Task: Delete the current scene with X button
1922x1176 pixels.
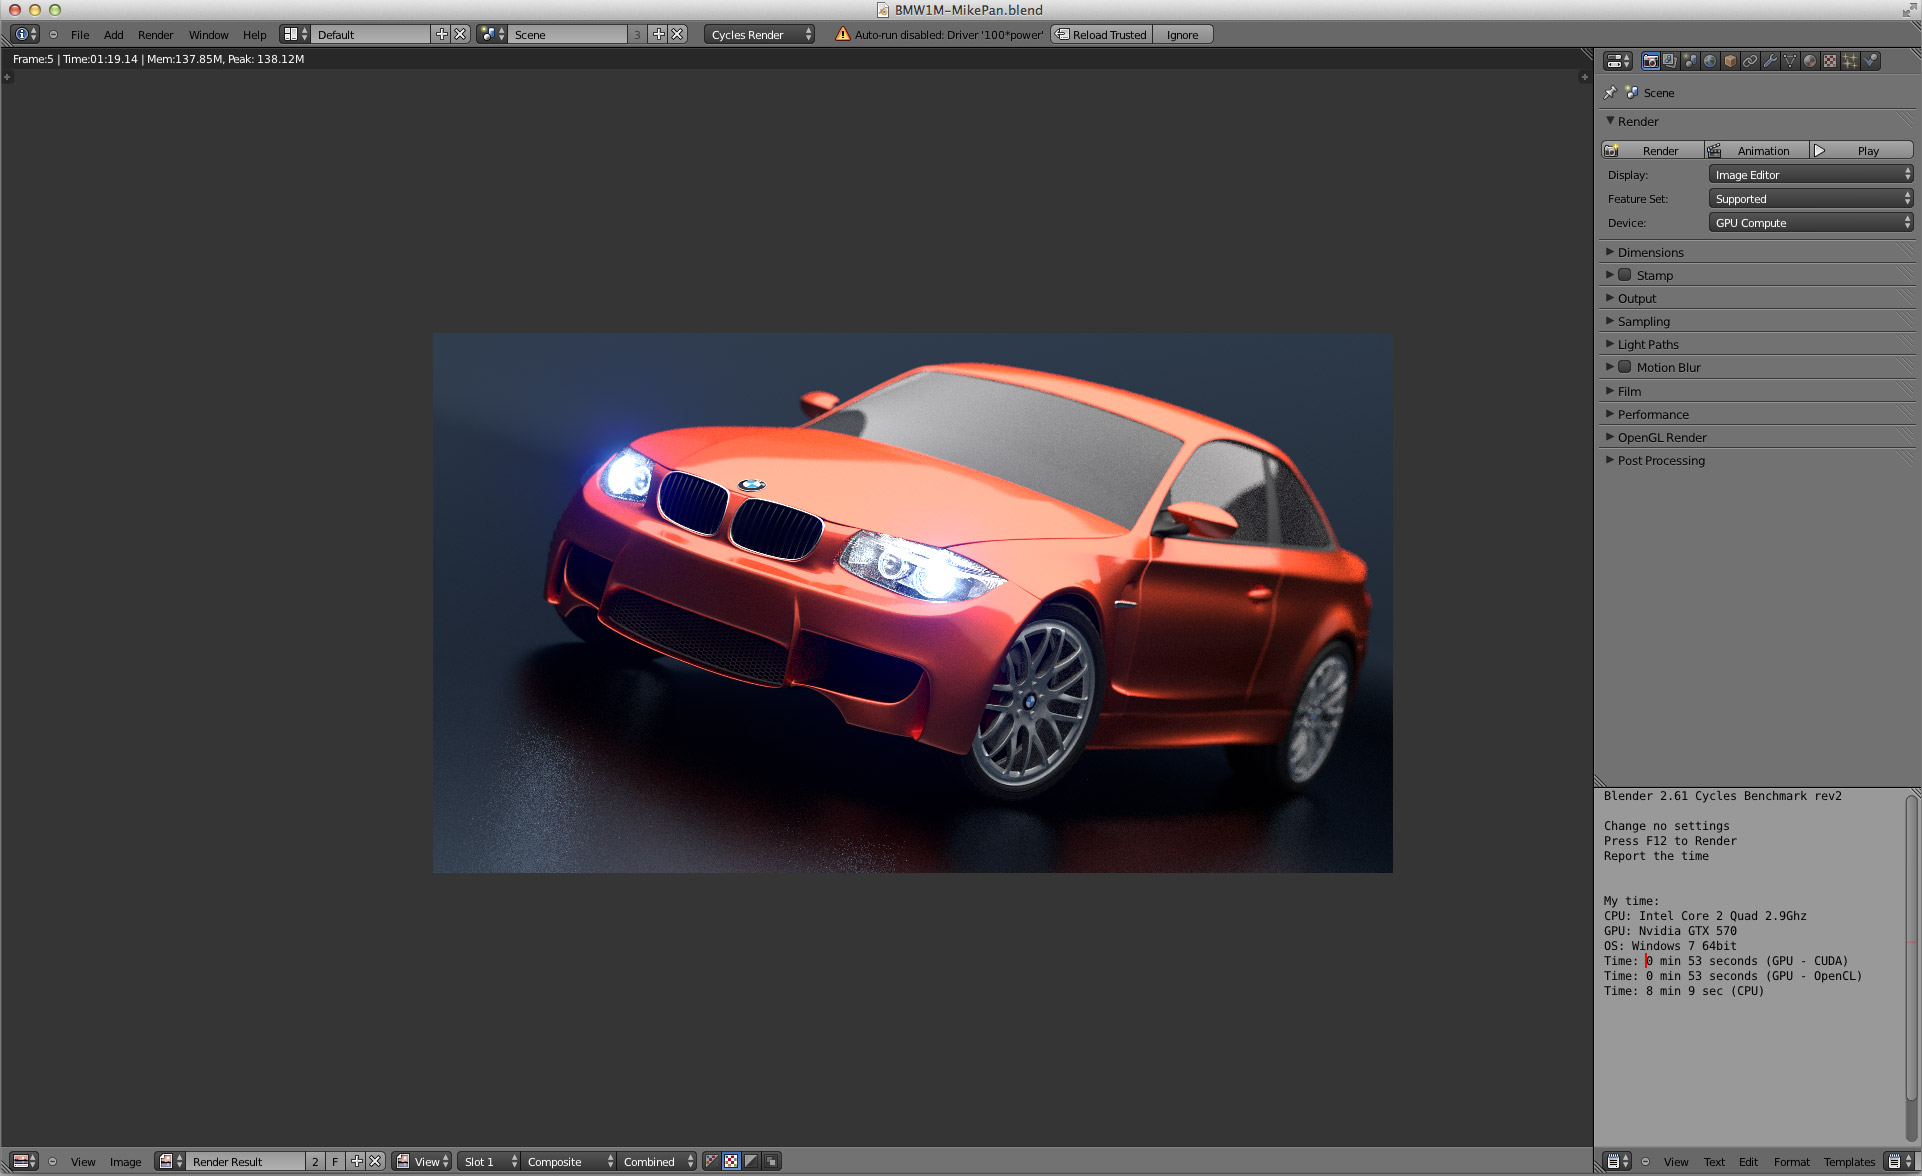Action: 677,34
